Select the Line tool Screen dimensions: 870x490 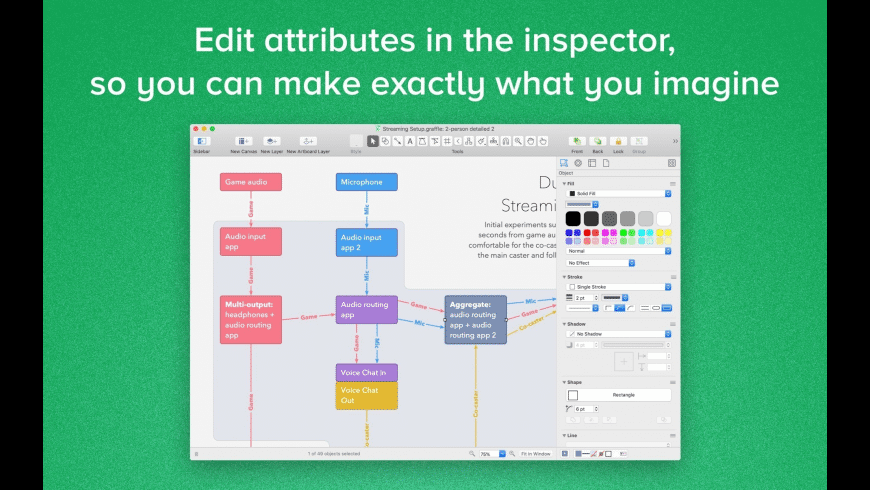tap(398, 142)
